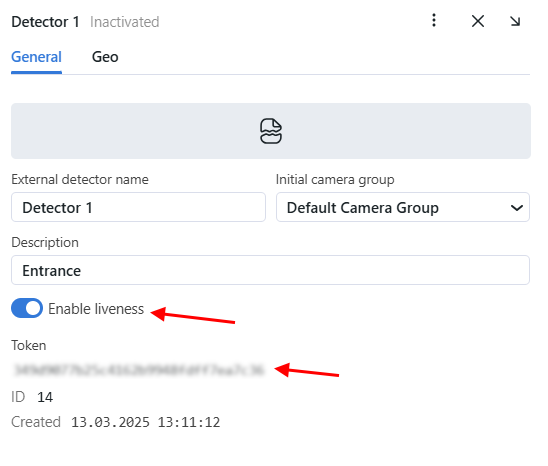This screenshot has height=466, width=548.
Task: Click the broken image placeholder icon
Action: 271,131
